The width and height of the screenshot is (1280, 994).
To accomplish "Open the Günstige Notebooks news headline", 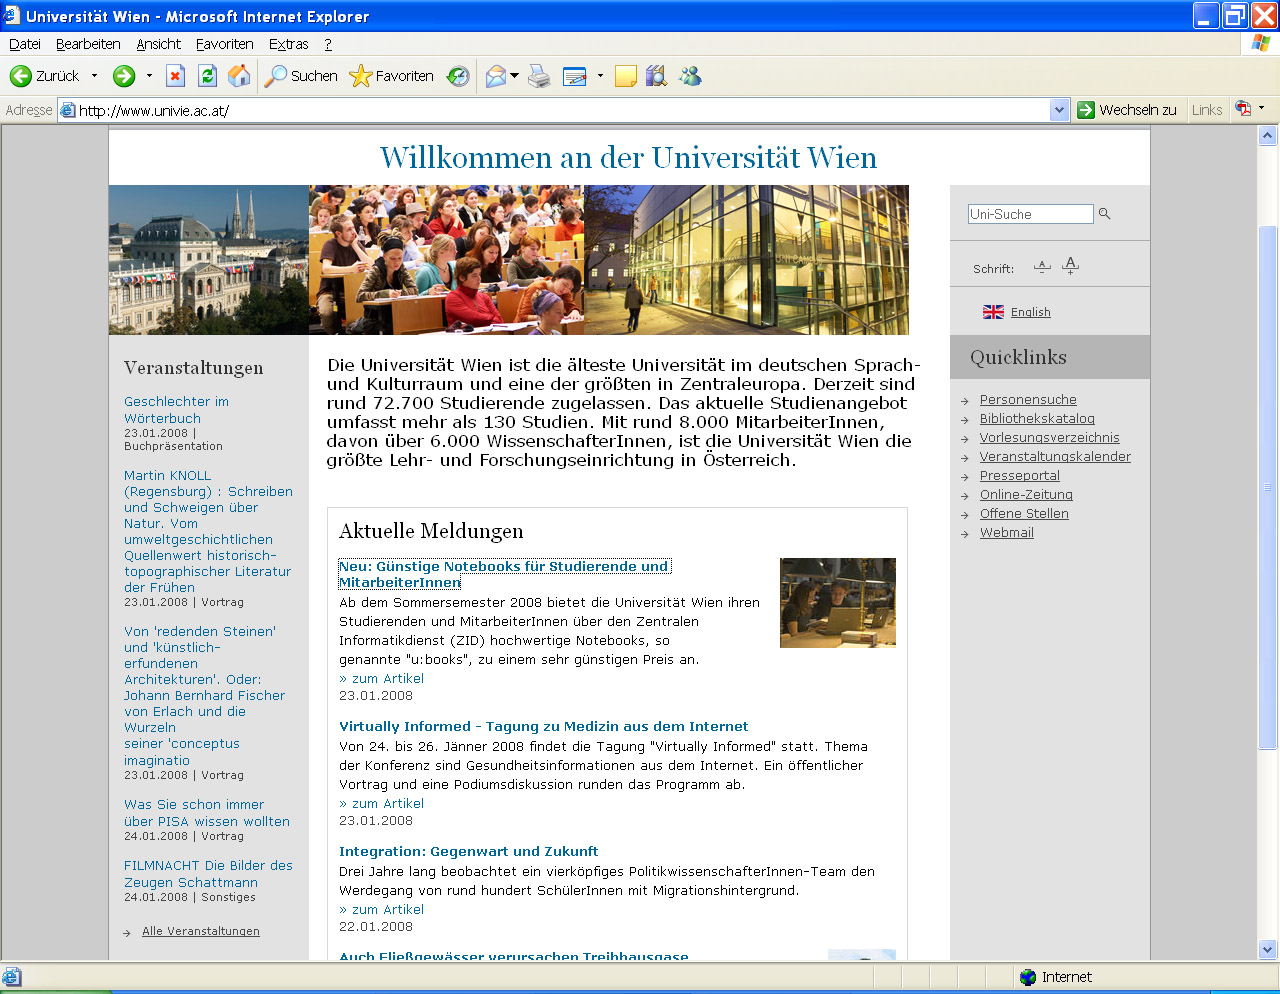I will pyautogui.click(x=504, y=574).
